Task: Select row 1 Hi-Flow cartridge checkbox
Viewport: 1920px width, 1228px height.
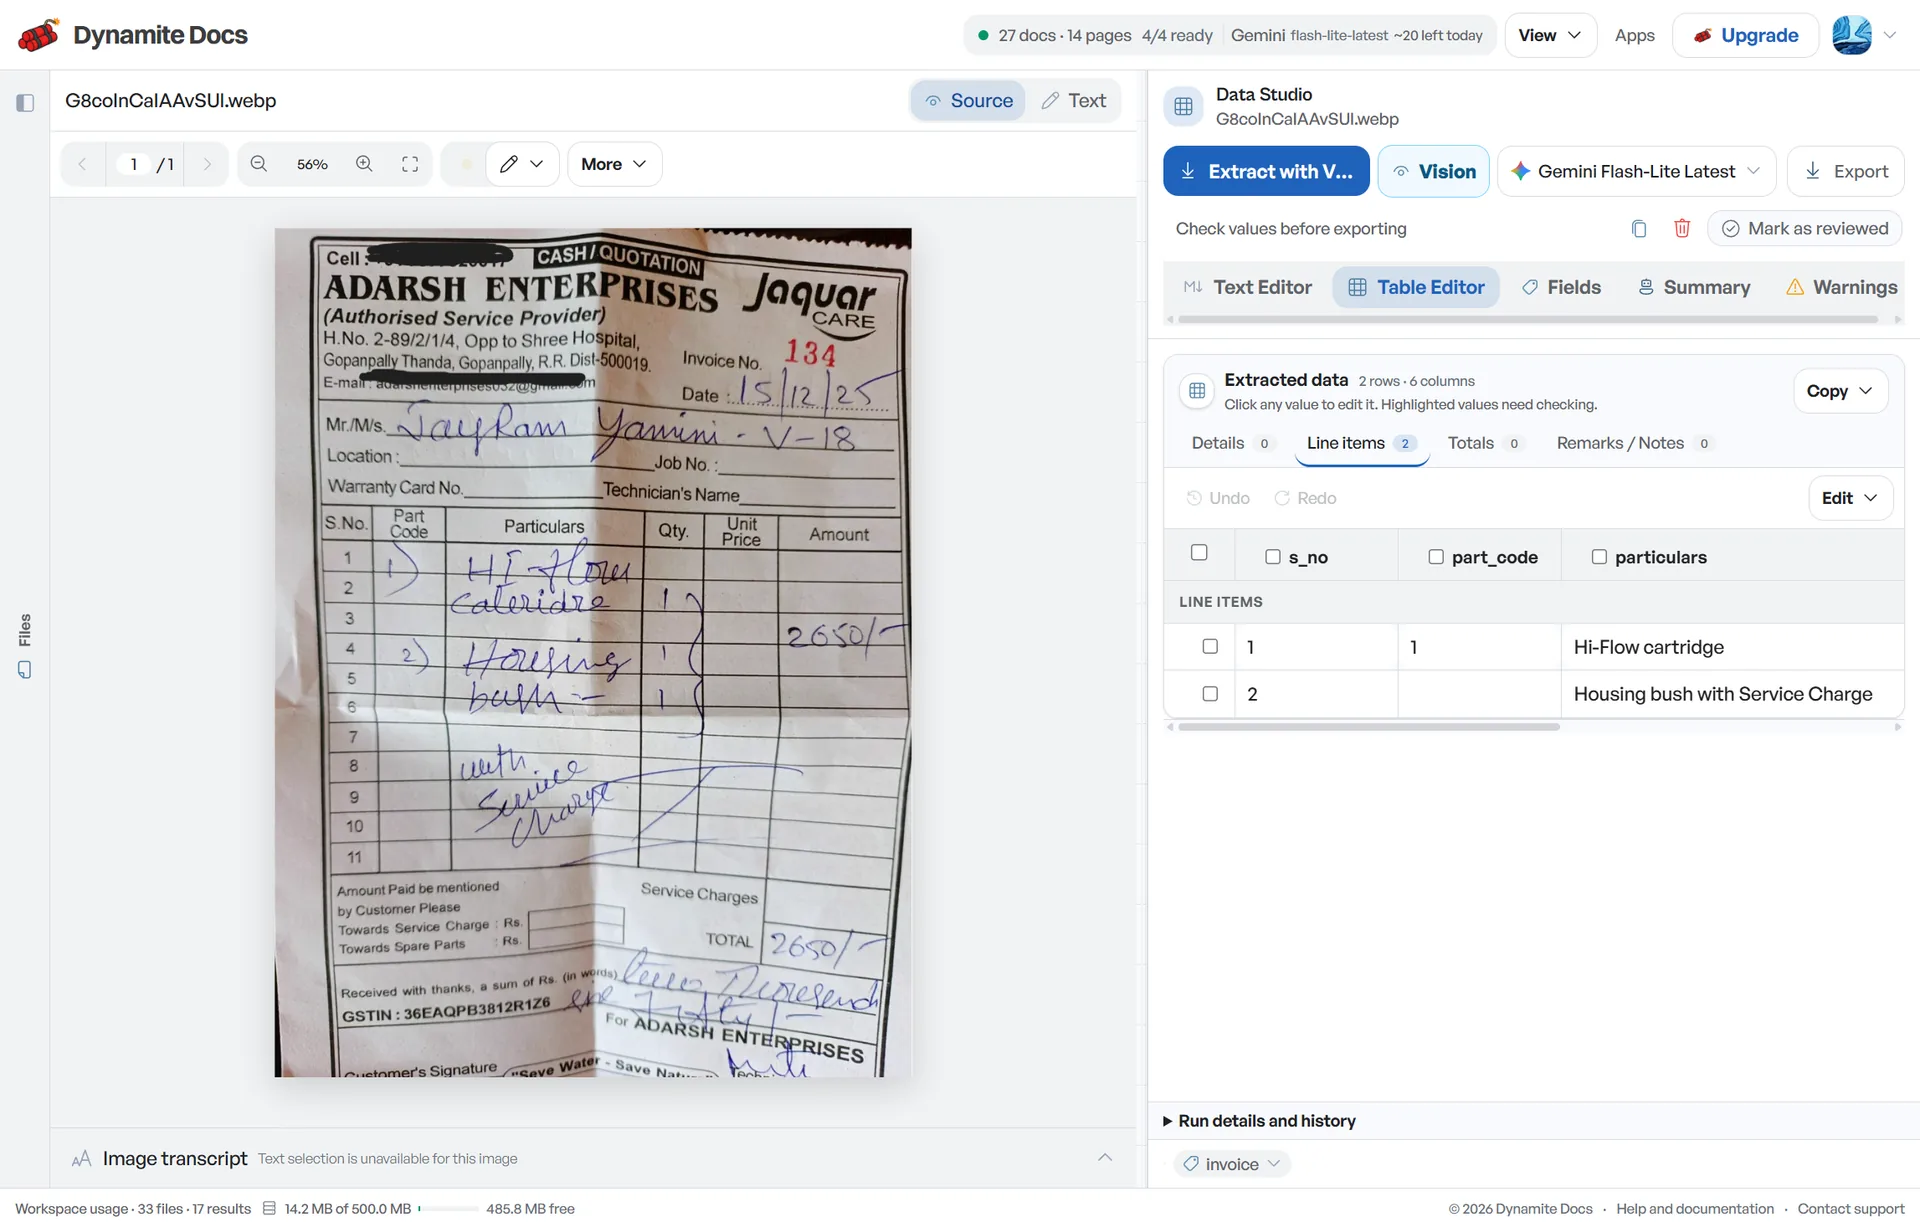Action: click(1210, 647)
